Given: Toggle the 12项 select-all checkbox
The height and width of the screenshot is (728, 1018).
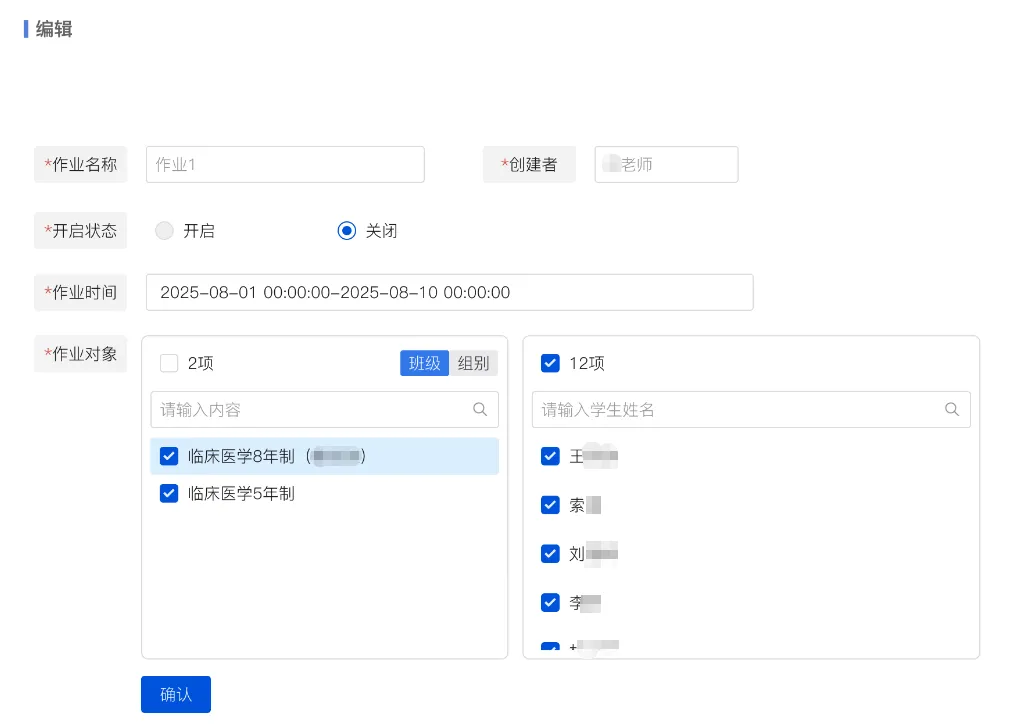Looking at the screenshot, I should pyautogui.click(x=550, y=363).
